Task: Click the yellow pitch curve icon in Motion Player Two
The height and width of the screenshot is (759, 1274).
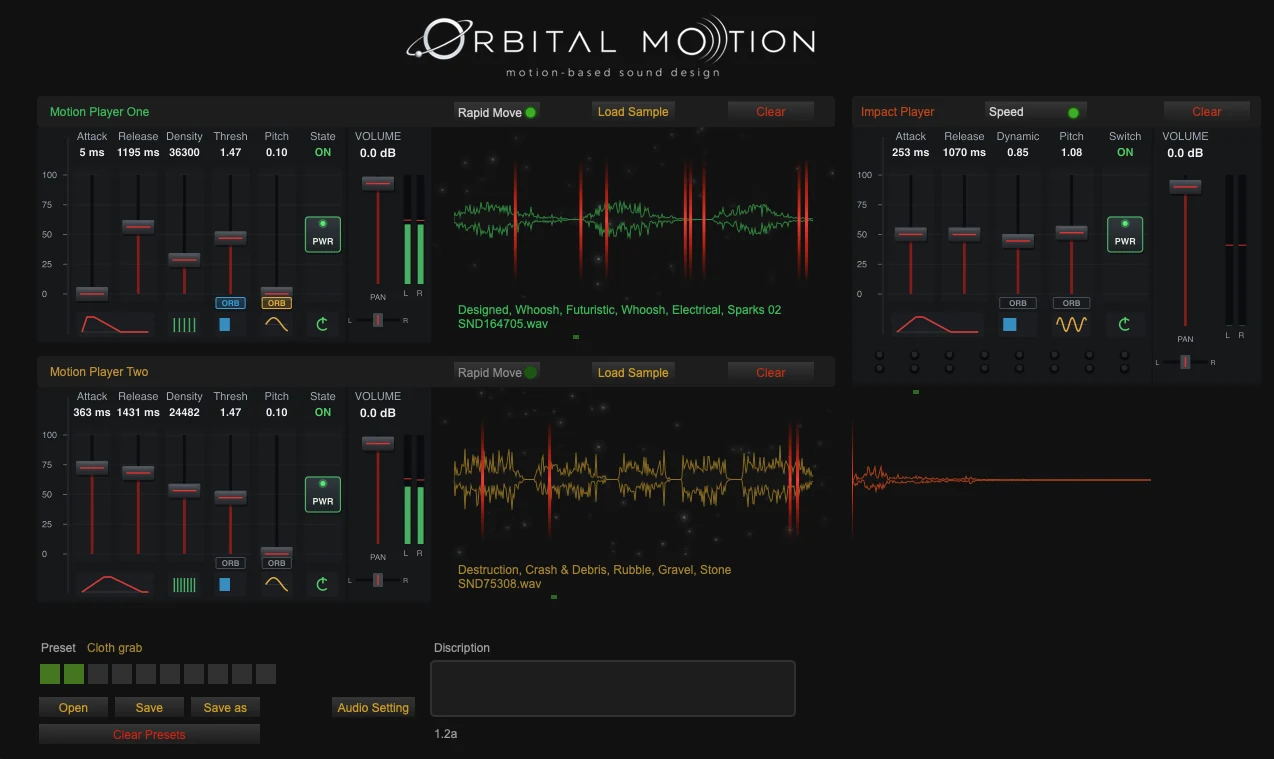Action: click(x=277, y=584)
